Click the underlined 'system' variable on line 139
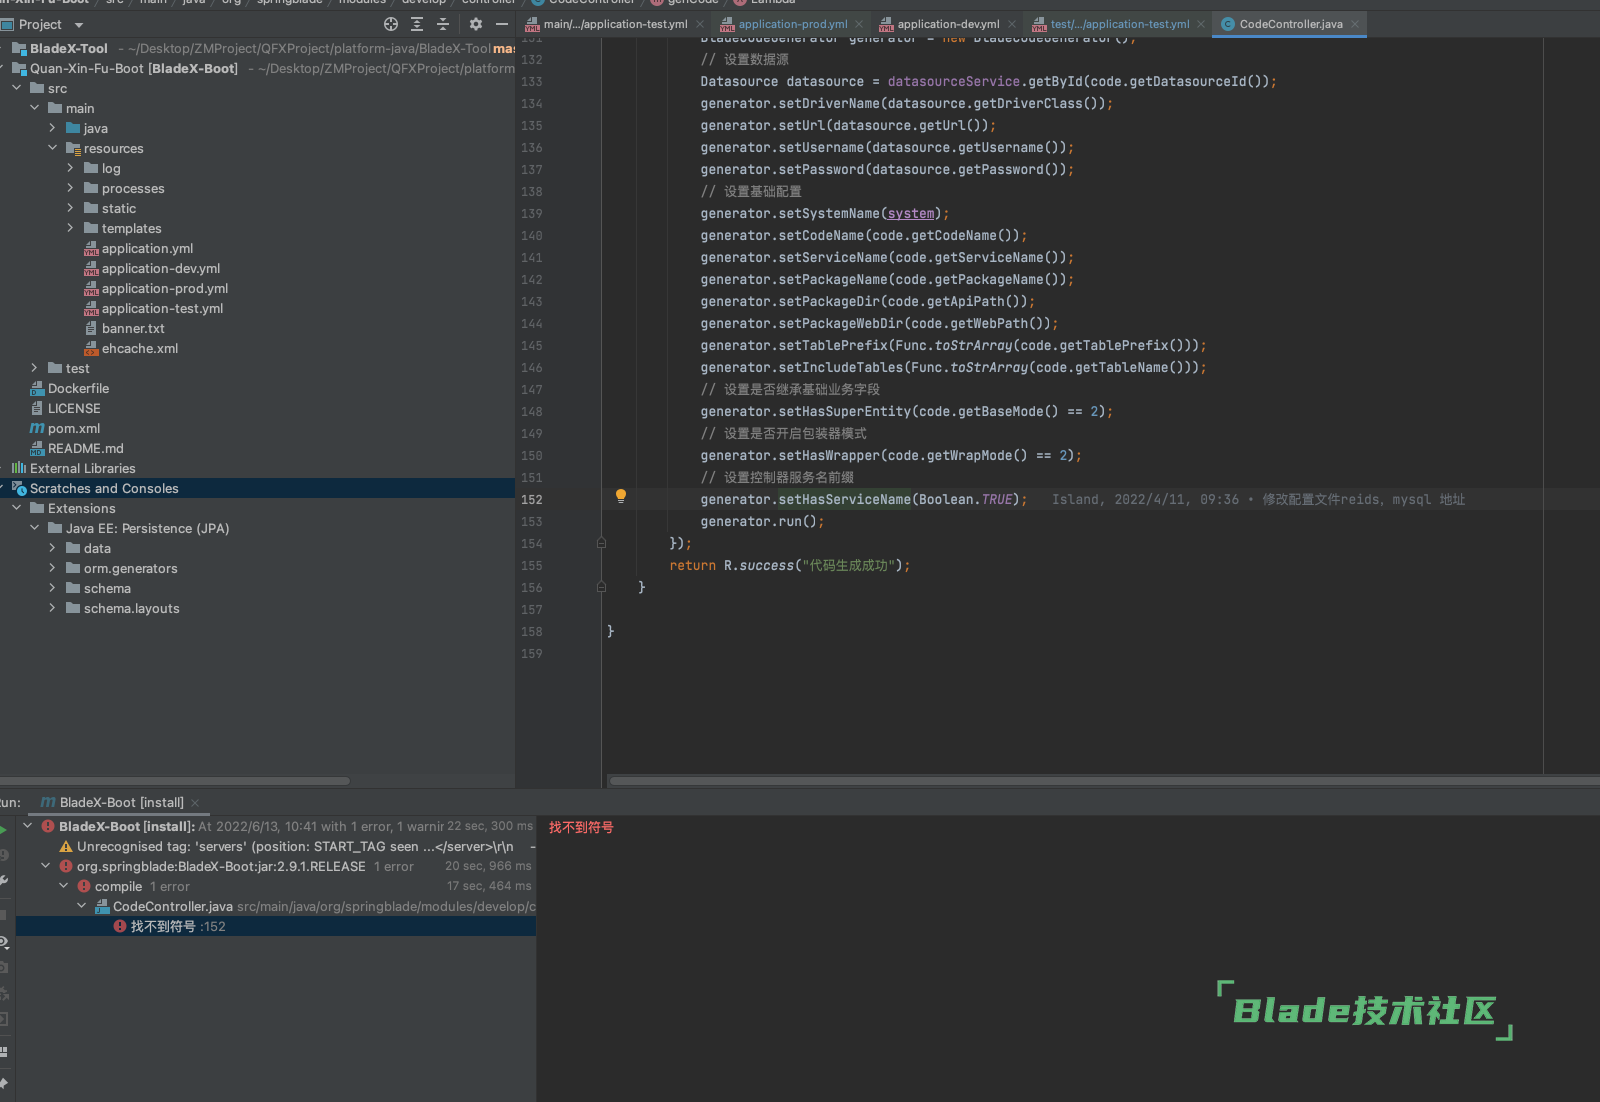The width and height of the screenshot is (1600, 1102). pyautogui.click(x=911, y=214)
